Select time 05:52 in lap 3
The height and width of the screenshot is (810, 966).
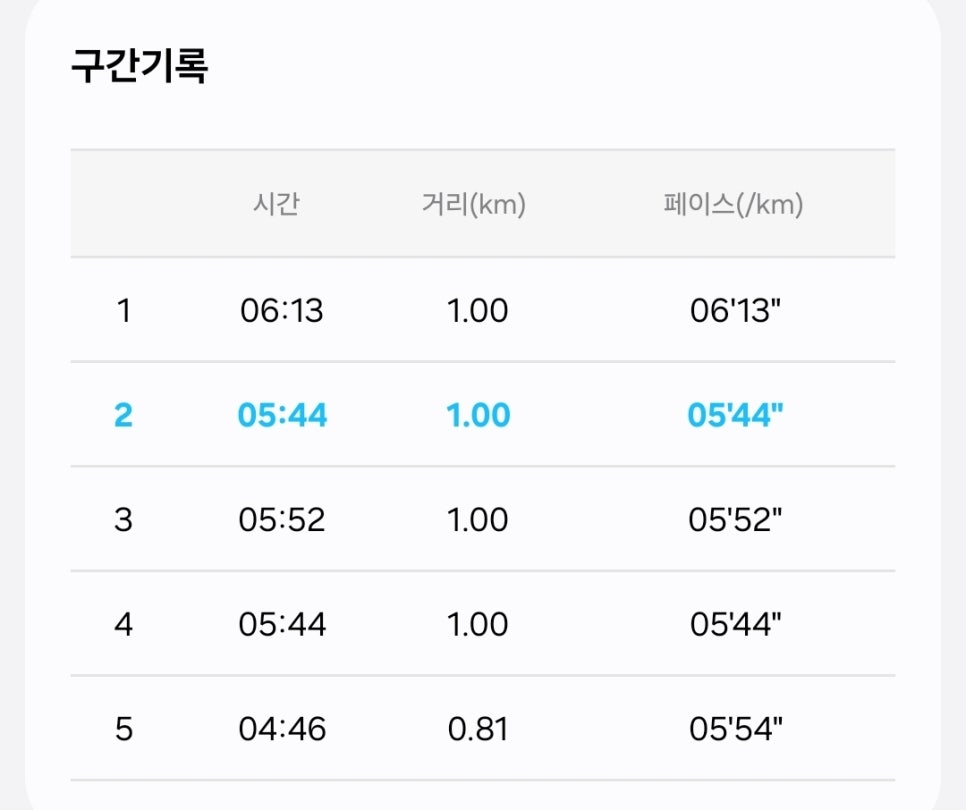(x=282, y=520)
